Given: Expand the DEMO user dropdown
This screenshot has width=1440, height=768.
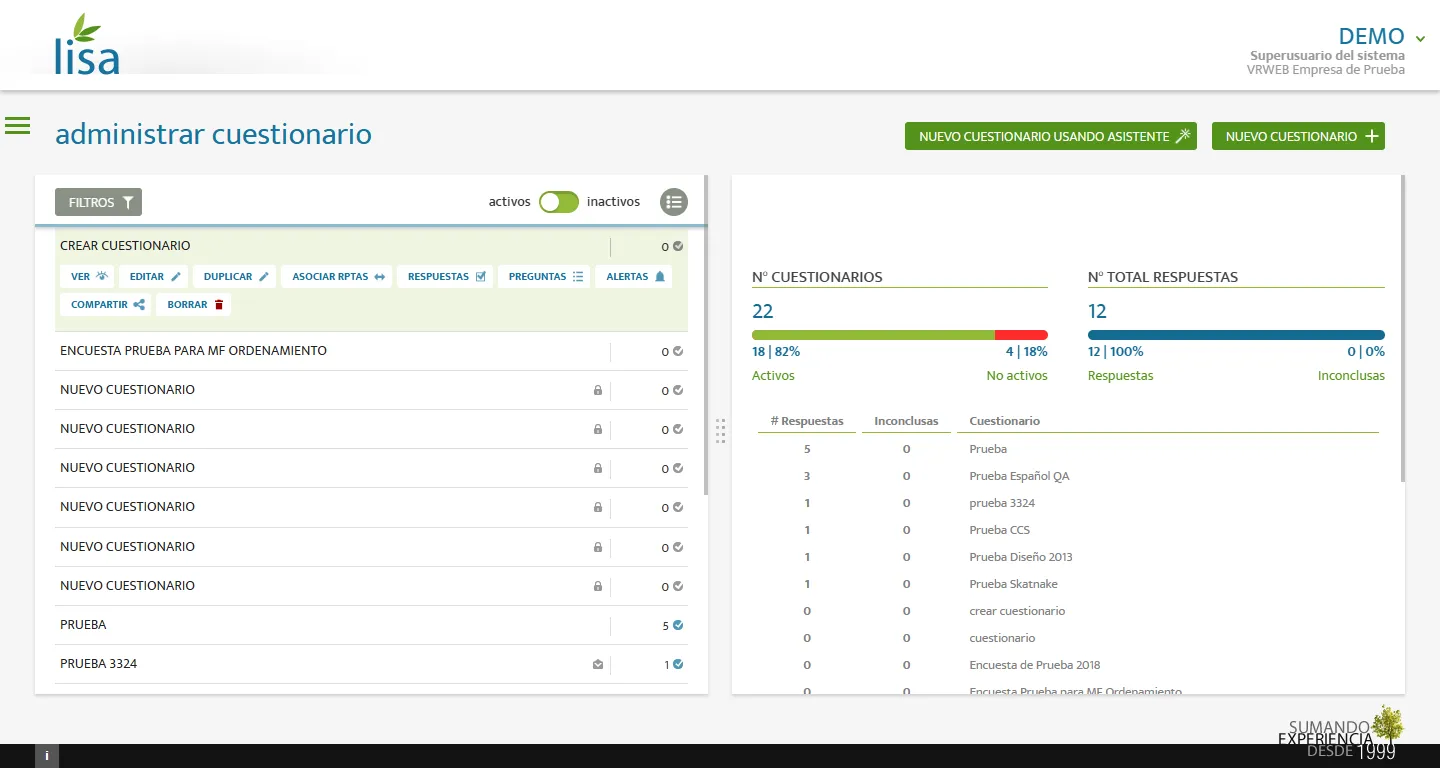Looking at the screenshot, I should [x=1420, y=38].
